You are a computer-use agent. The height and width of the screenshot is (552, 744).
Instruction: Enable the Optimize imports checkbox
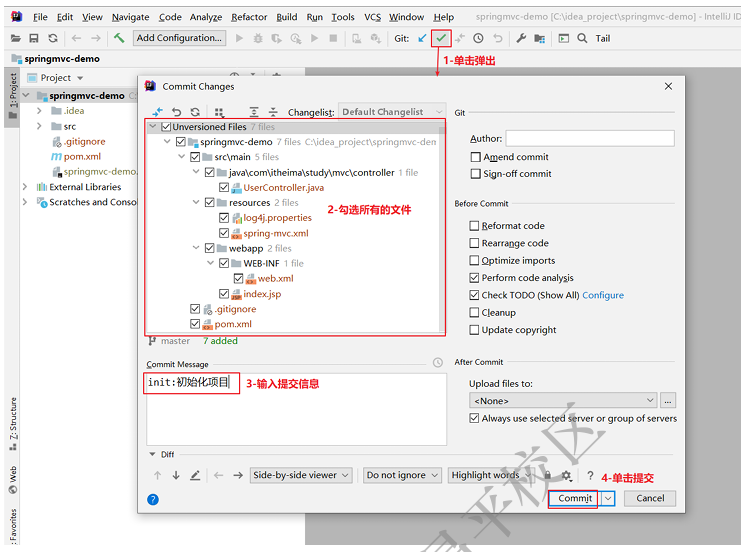tap(474, 260)
